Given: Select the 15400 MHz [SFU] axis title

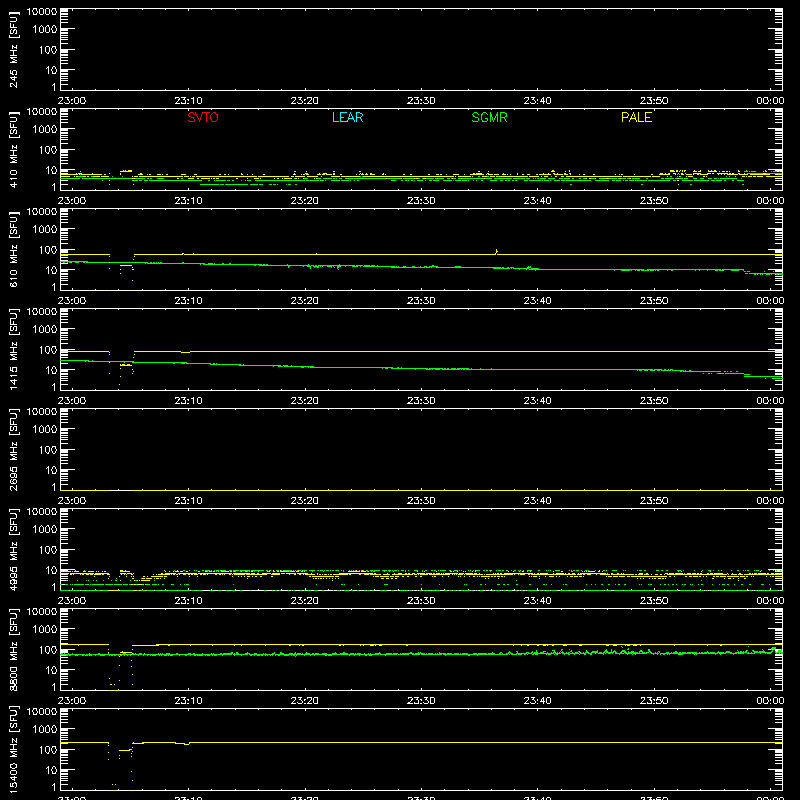Looking at the screenshot, I should (x=13, y=749).
